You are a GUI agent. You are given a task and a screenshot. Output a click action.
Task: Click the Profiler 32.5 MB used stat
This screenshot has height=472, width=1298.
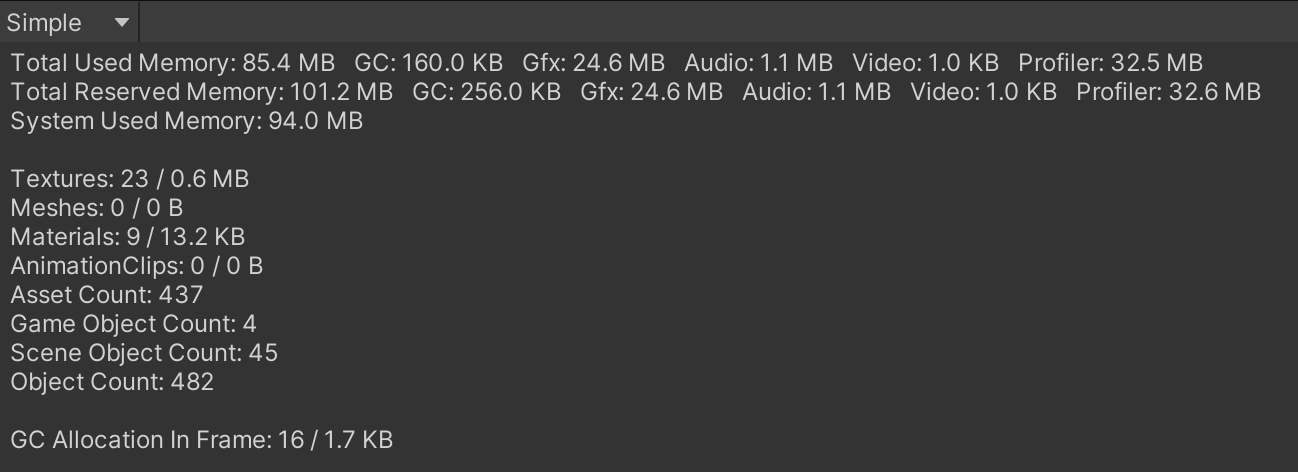click(1110, 63)
